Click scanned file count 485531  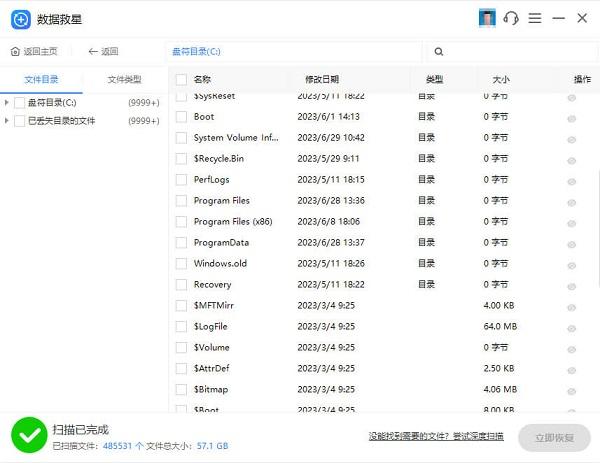pyautogui.click(x=117, y=446)
